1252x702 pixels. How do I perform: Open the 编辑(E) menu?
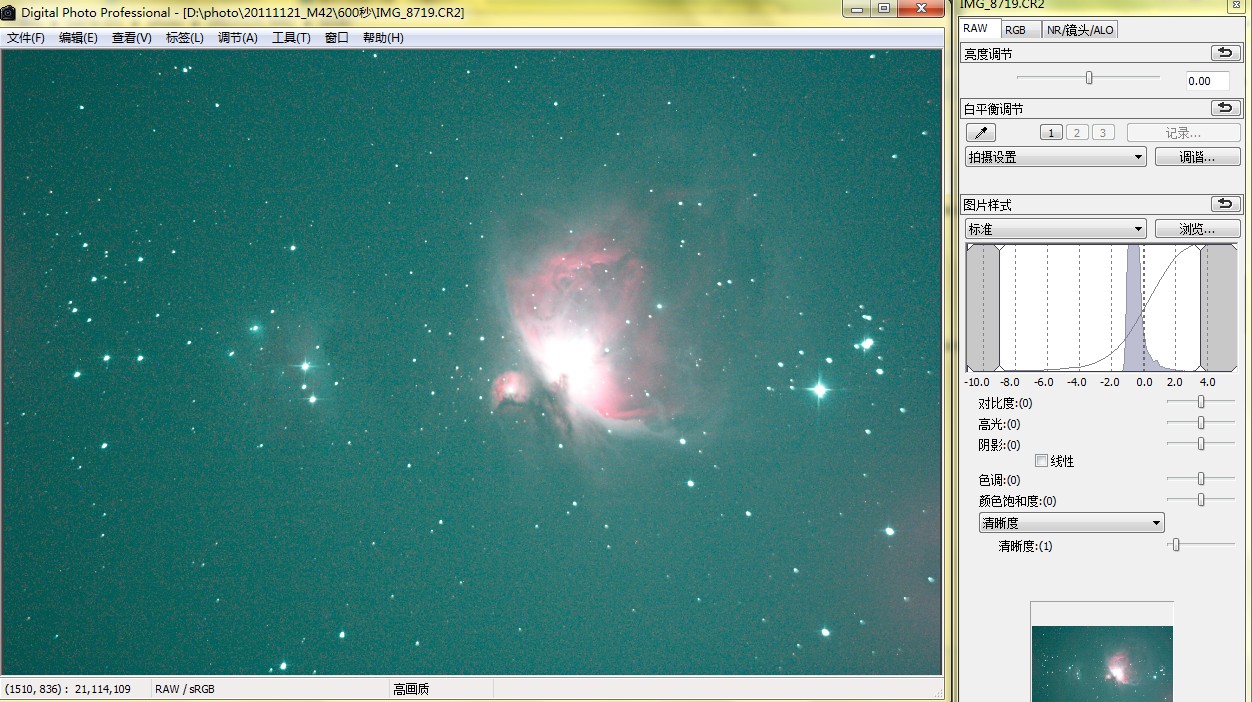pyautogui.click(x=78, y=38)
